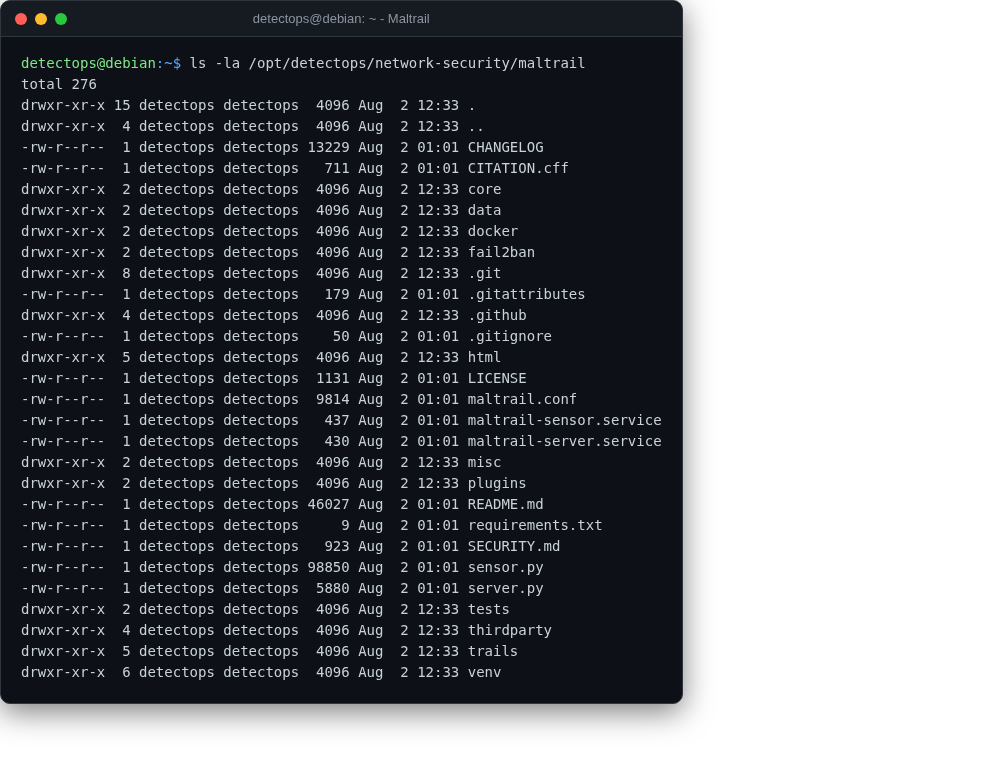
Task: Click the window title 'detectops@debian: ~ - Maltrail'
Action: (341, 19)
